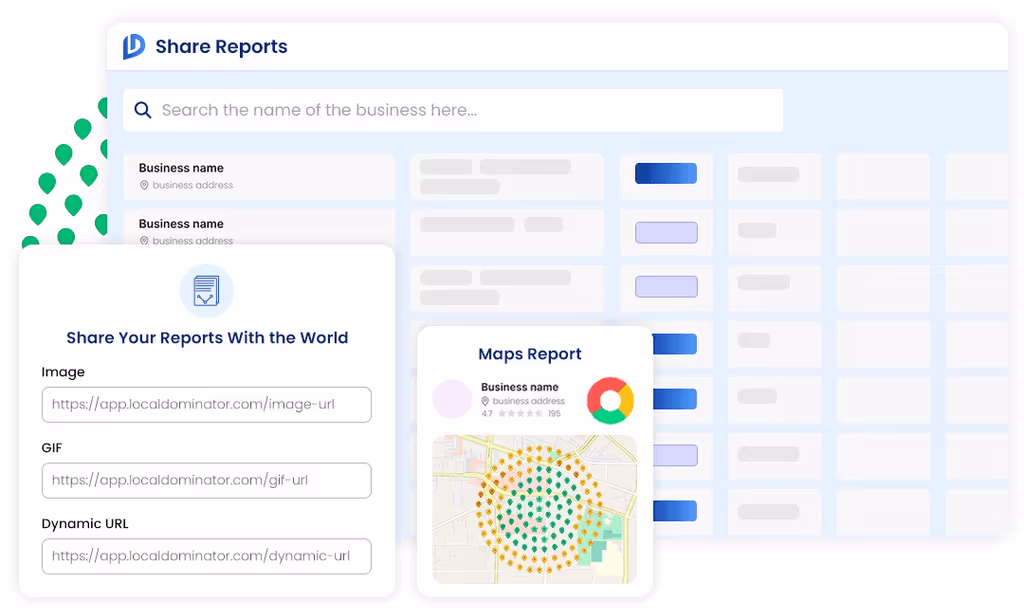Select the Dynamic URL field
Screen dimensions: 1024x616
(x=206, y=557)
